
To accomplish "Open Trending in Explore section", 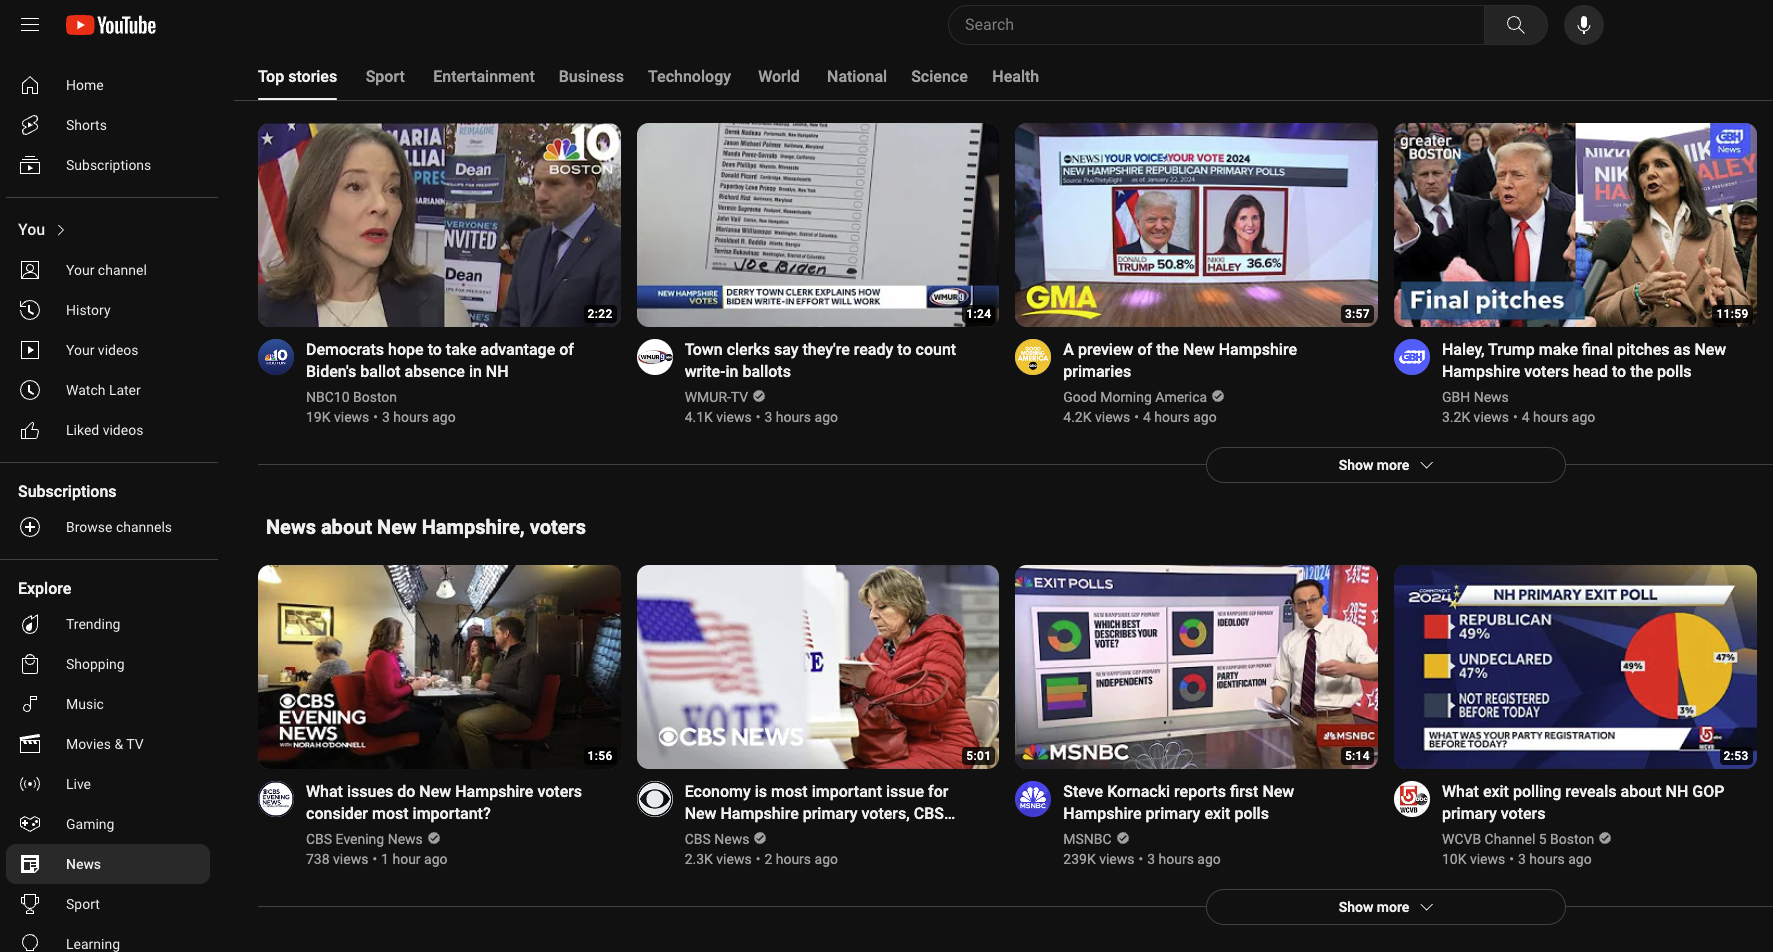I will (108, 624).
